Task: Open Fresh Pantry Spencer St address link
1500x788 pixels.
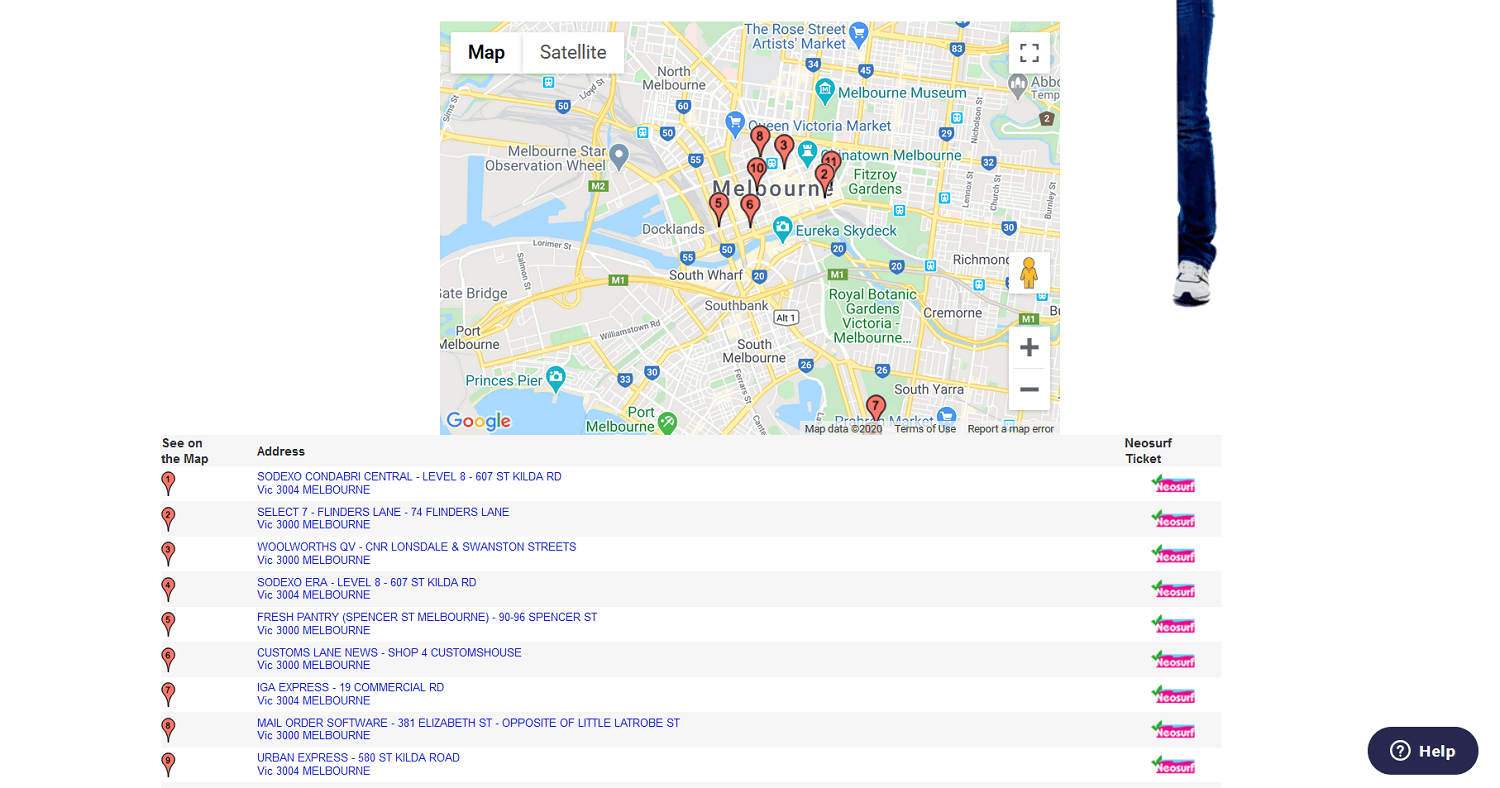Action: 427,624
